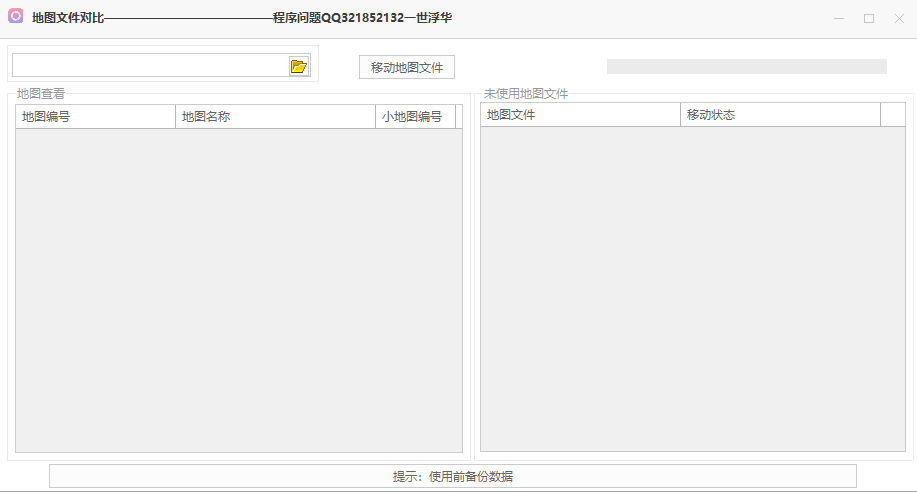The width and height of the screenshot is (917, 492).
Task: Click the app logo in title bar
Action: 16,16
